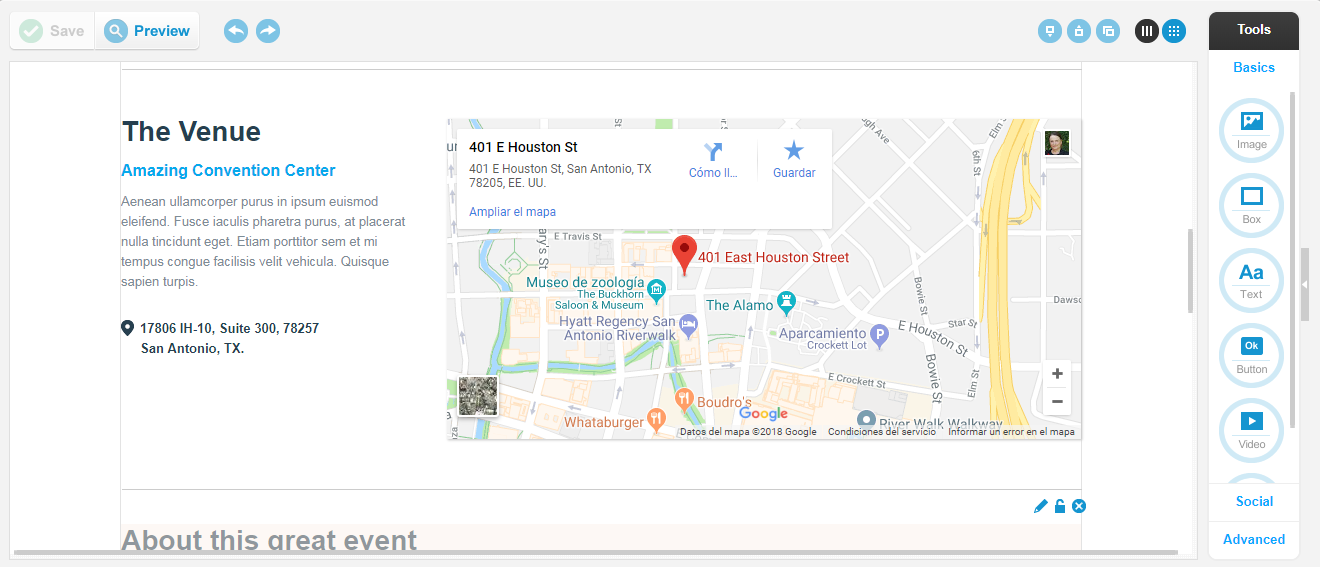Click the bring-forward layer icon
This screenshot has height=567, width=1320.
pos(1078,31)
